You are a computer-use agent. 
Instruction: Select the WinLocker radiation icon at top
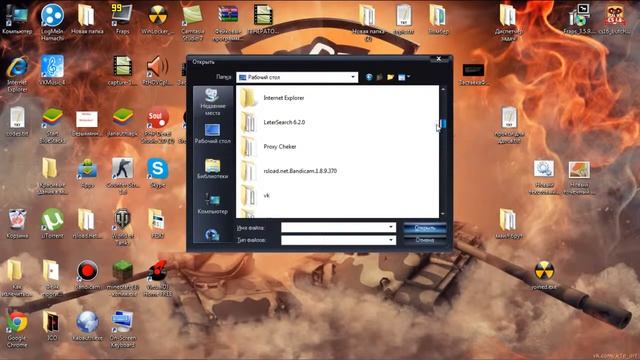(x=158, y=18)
